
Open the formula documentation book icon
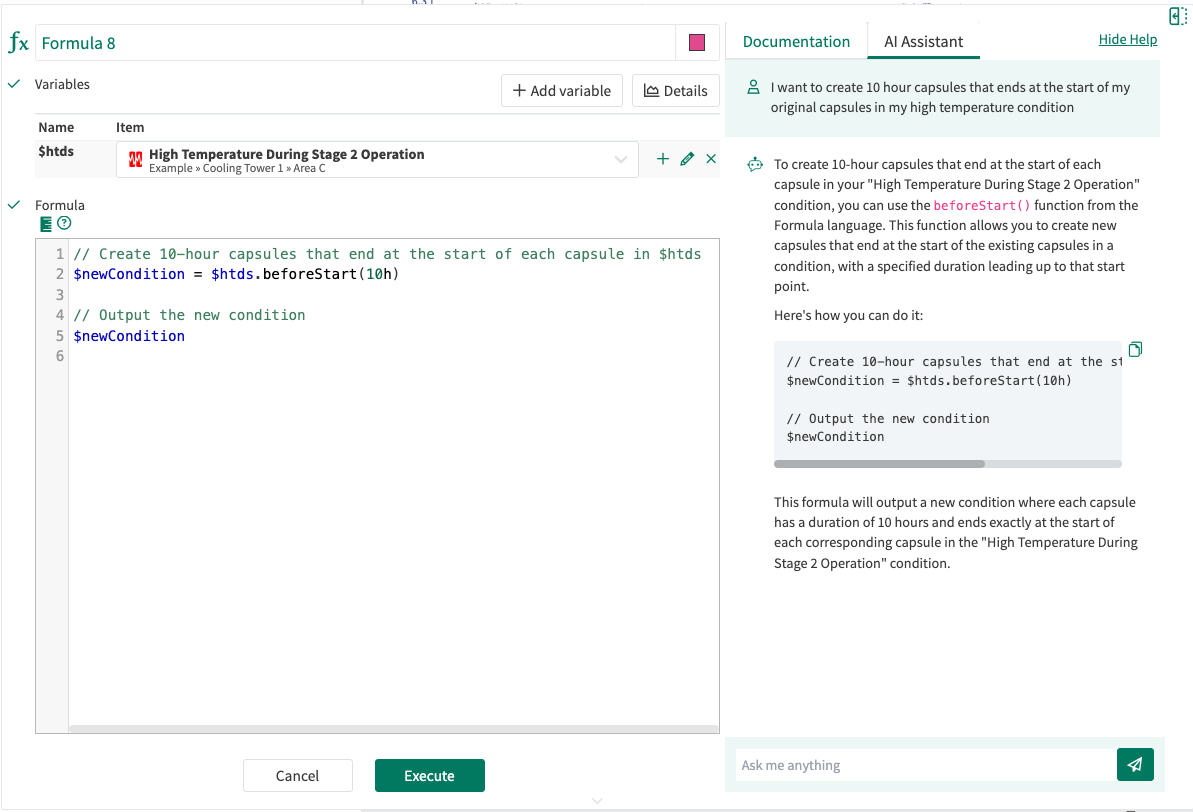coord(46,224)
